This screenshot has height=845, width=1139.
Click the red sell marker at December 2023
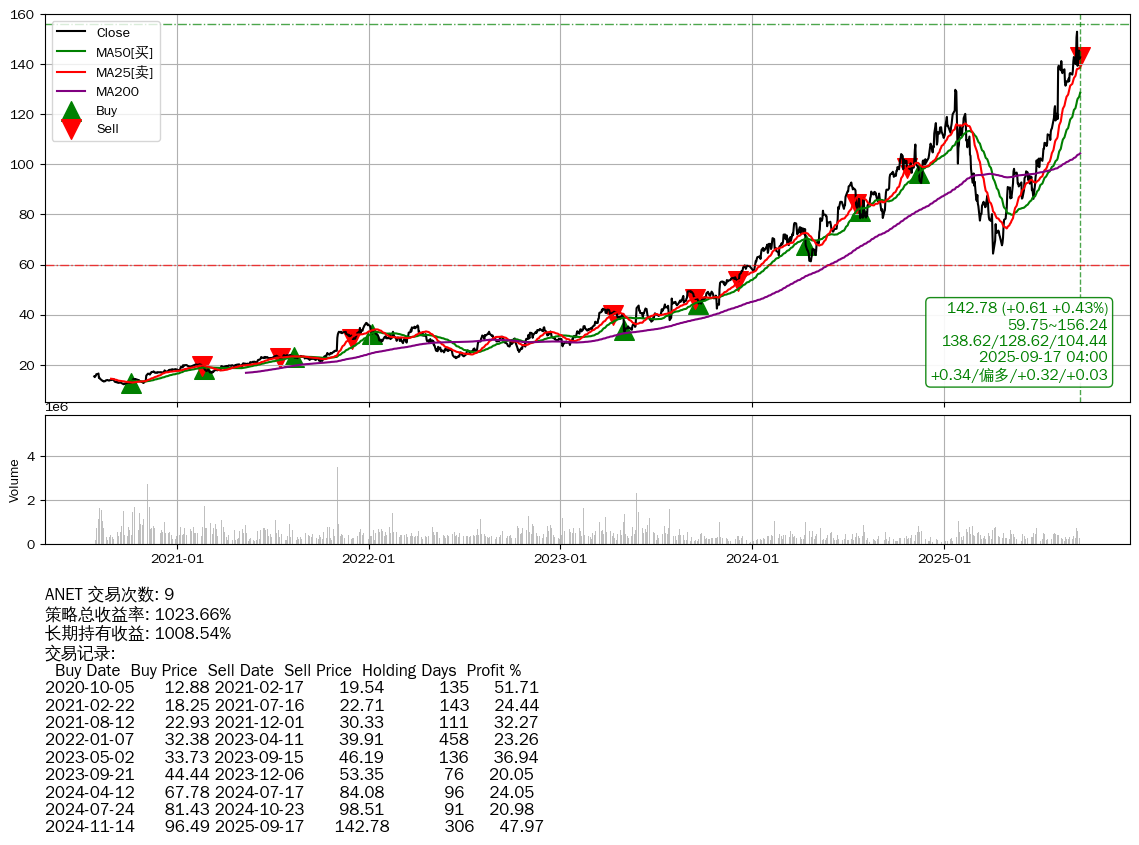point(738,280)
